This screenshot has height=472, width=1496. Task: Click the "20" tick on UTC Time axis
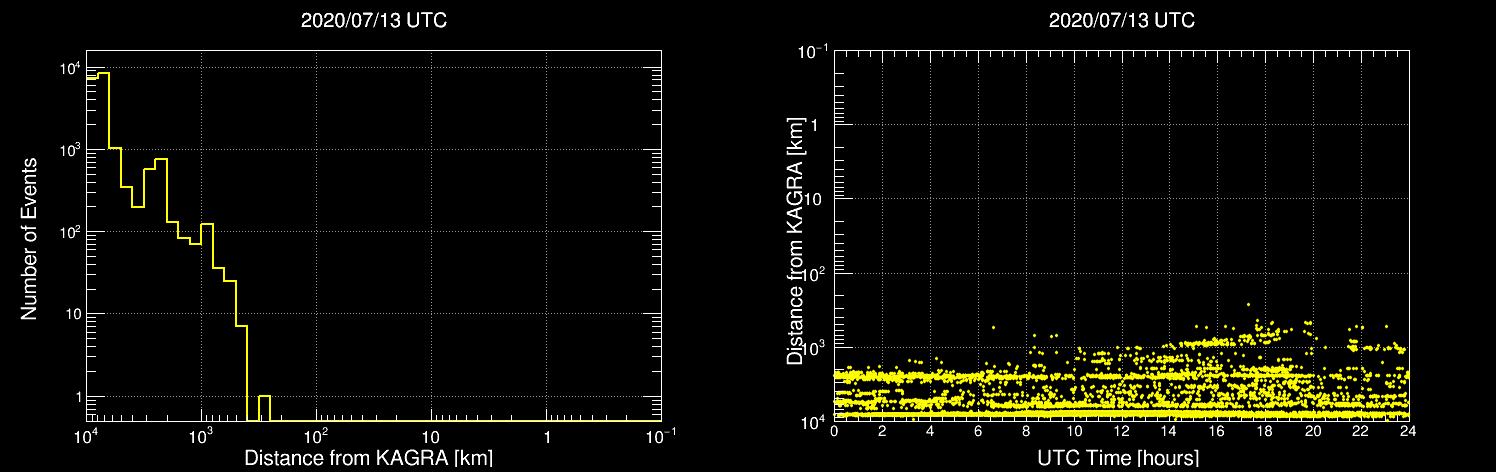point(1313,431)
